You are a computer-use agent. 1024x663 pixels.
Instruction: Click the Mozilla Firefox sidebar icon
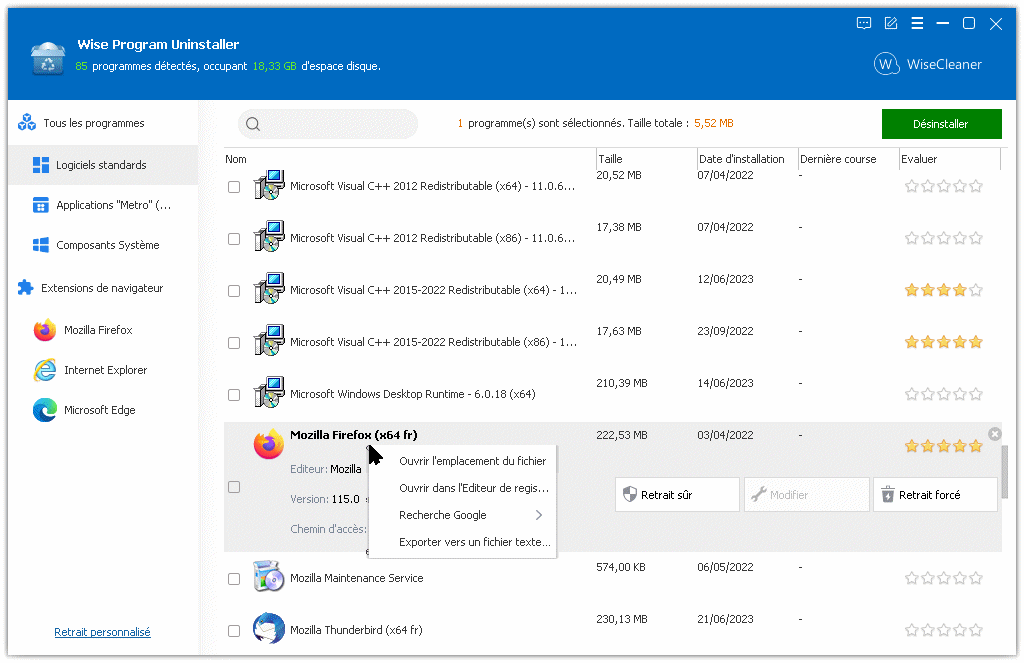[45, 330]
